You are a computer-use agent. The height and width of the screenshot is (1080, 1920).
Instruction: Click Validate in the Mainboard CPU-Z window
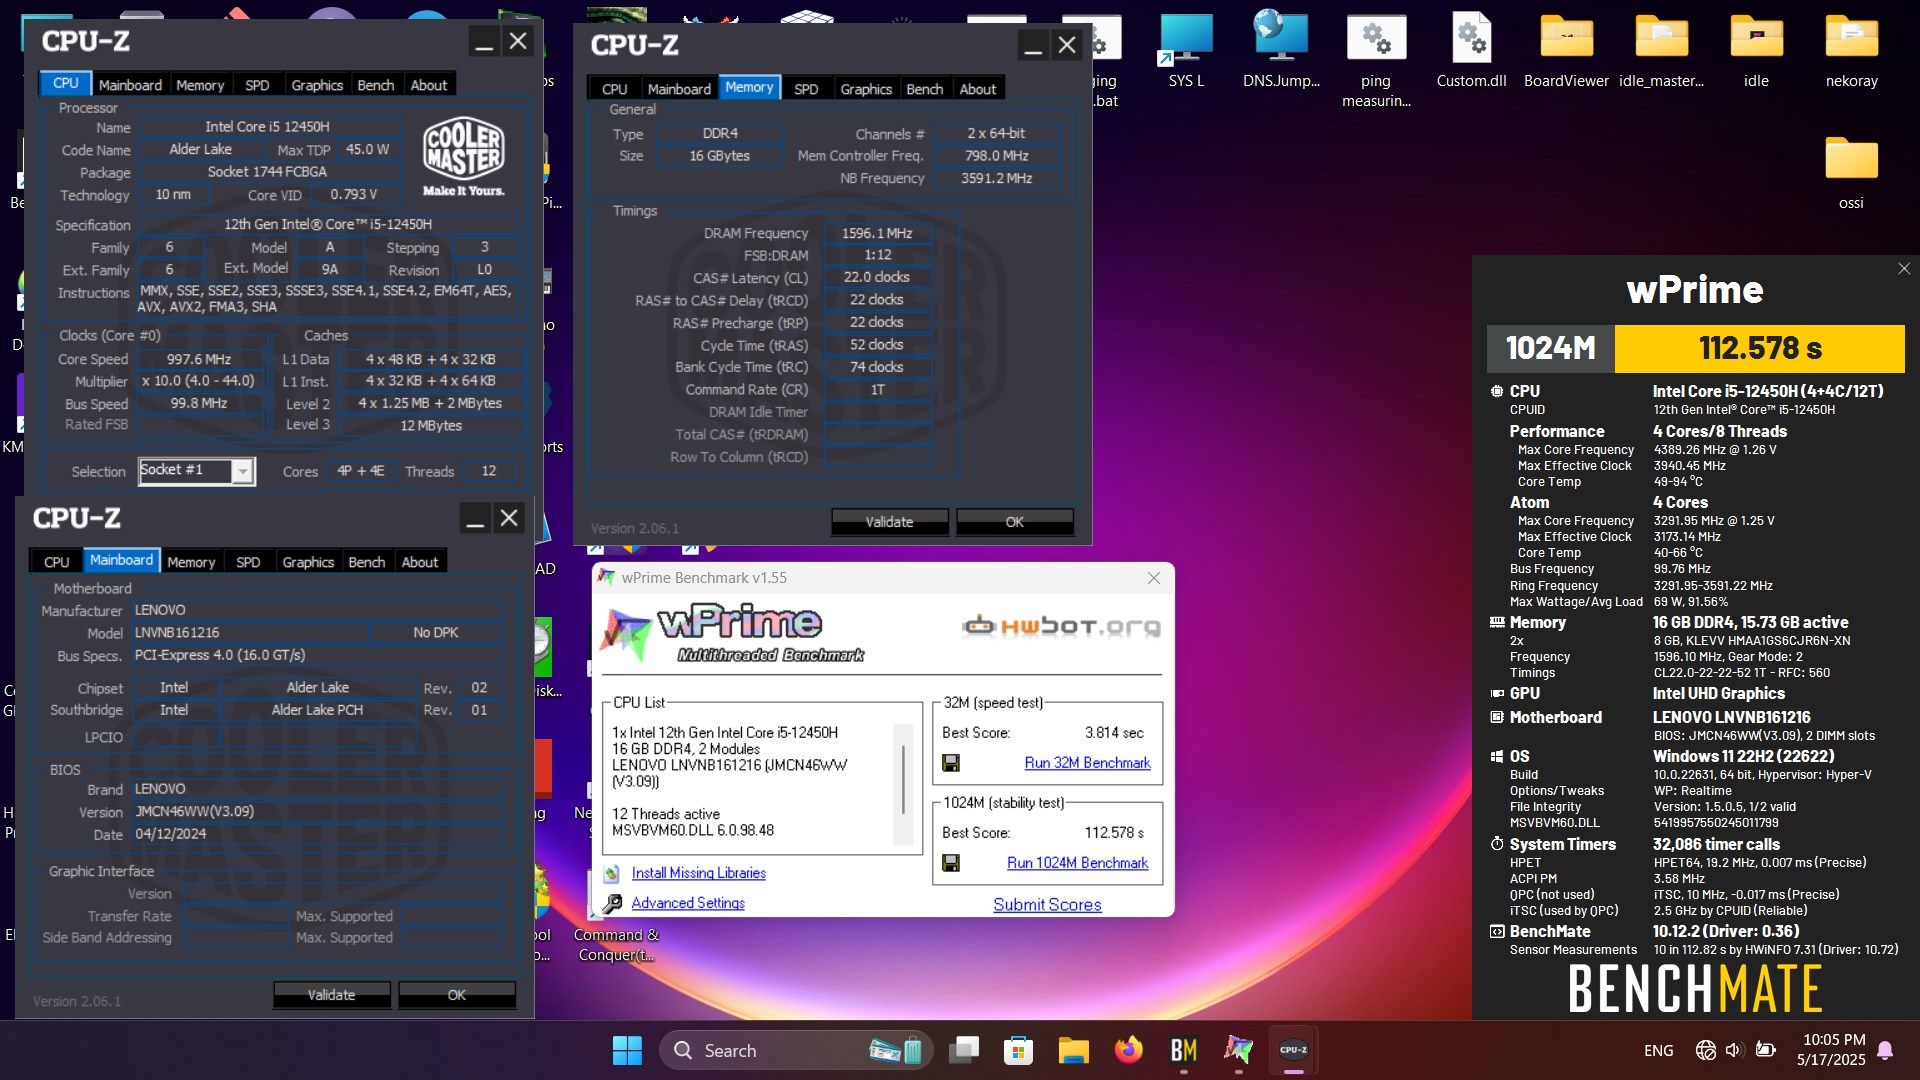(x=331, y=995)
